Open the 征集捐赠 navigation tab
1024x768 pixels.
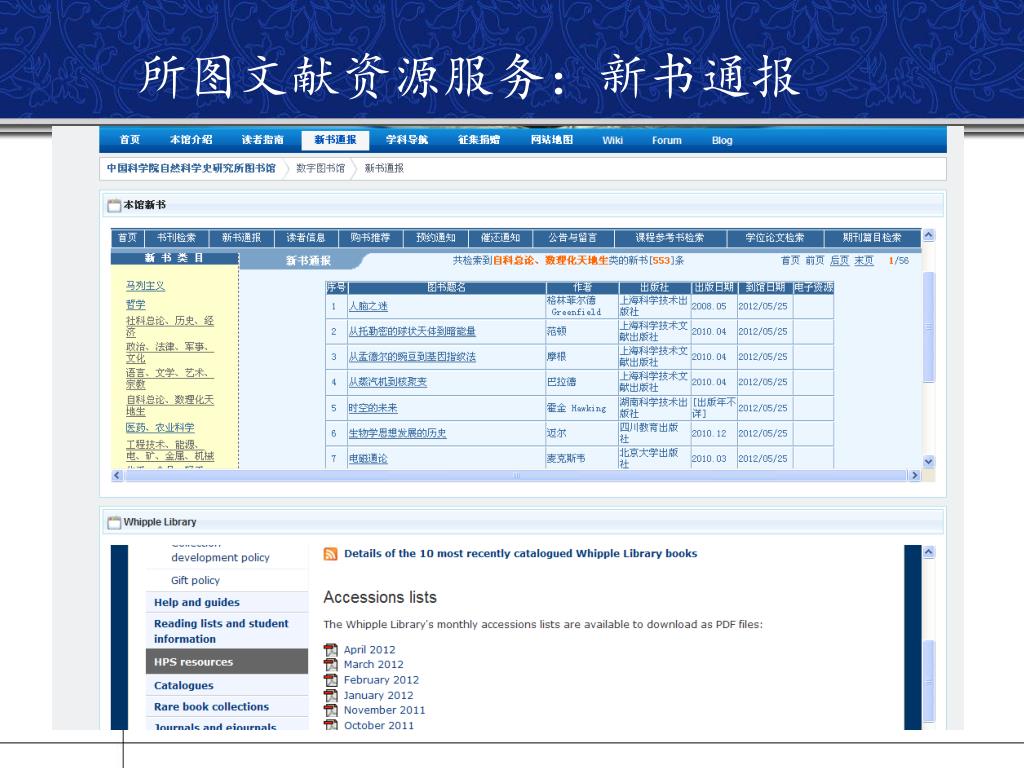coord(479,140)
